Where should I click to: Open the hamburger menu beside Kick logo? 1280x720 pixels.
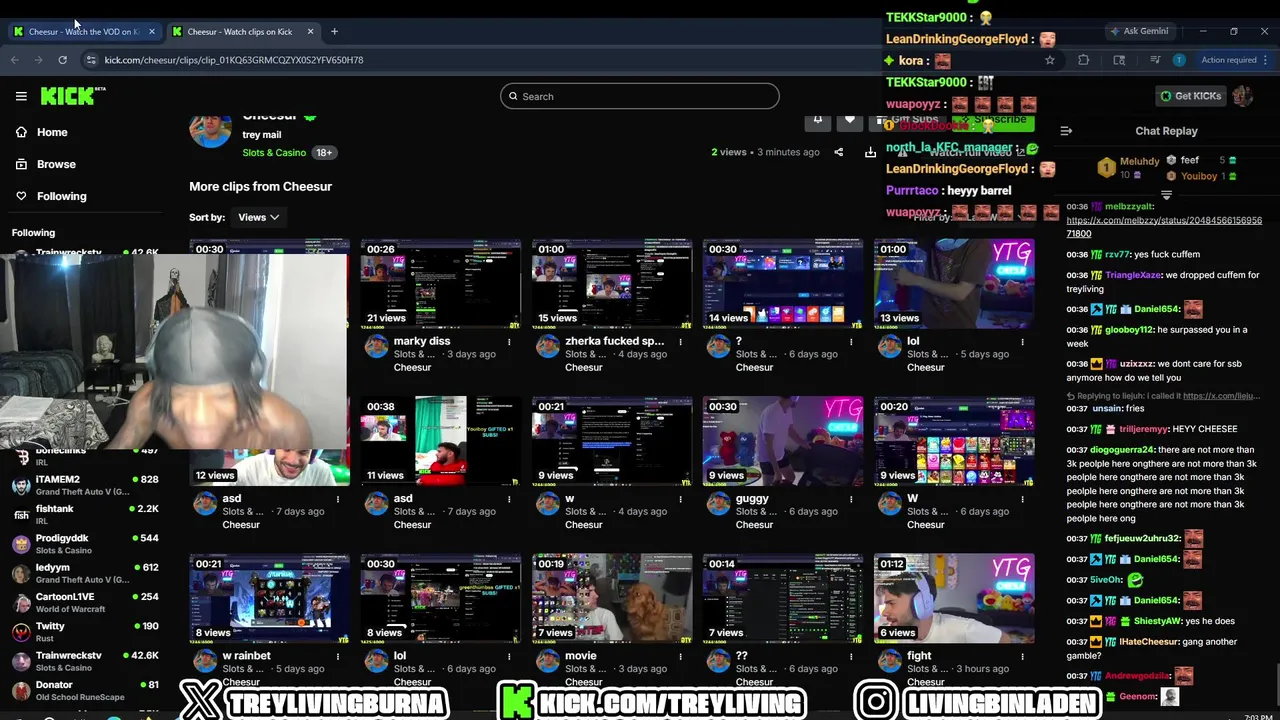tap(21, 96)
